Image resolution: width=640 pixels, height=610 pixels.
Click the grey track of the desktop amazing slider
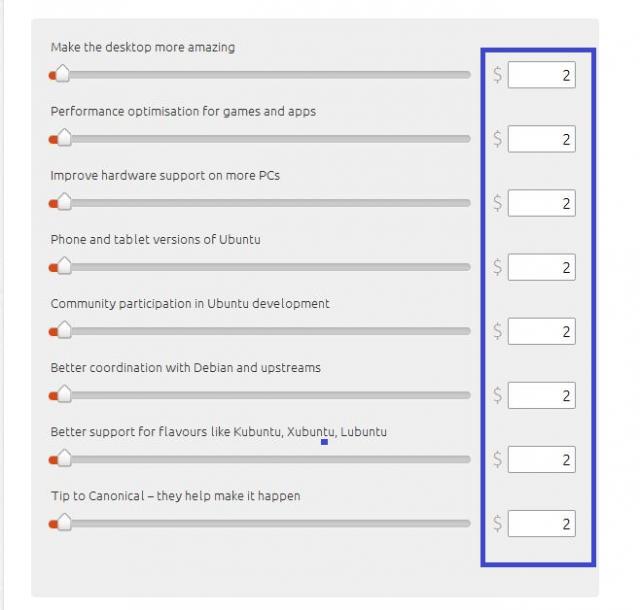[x=270, y=75]
